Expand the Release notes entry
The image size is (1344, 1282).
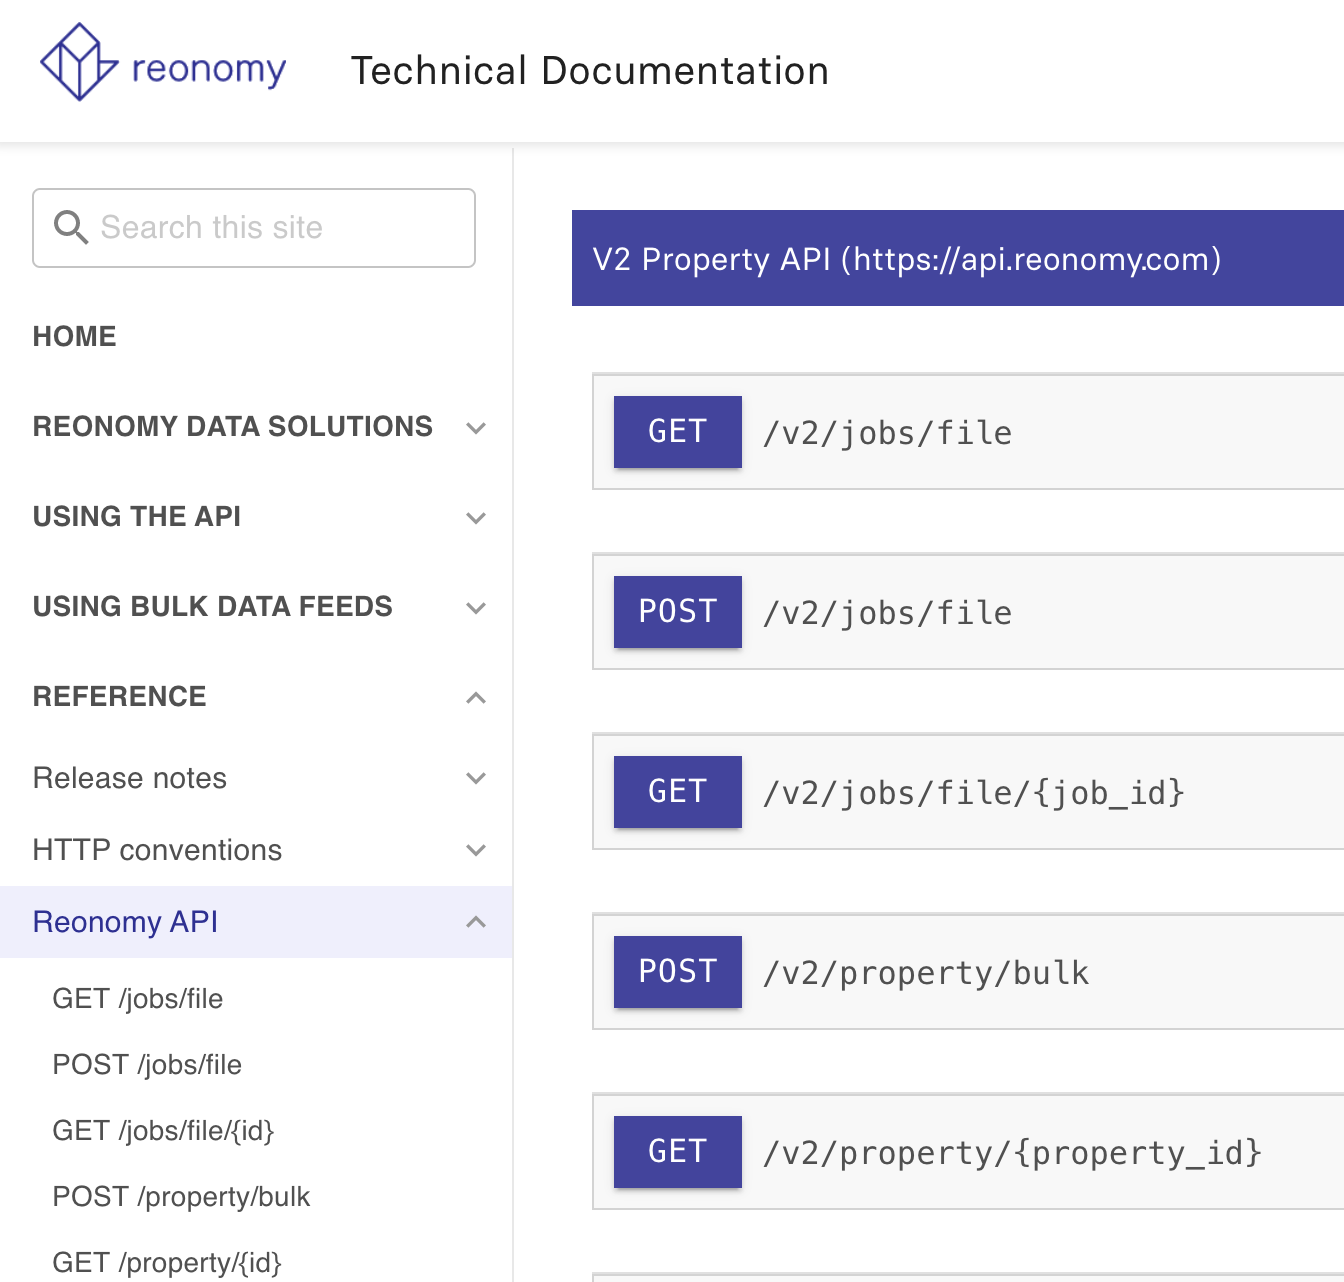pos(477,778)
